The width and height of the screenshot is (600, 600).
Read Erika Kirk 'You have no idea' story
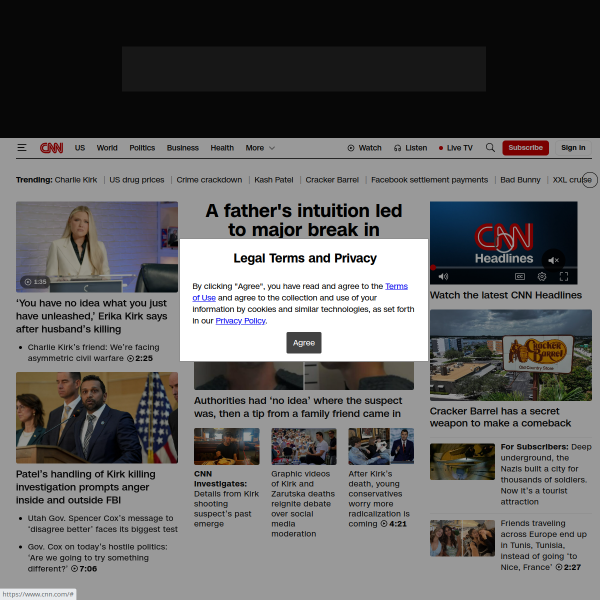tap(92, 316)
